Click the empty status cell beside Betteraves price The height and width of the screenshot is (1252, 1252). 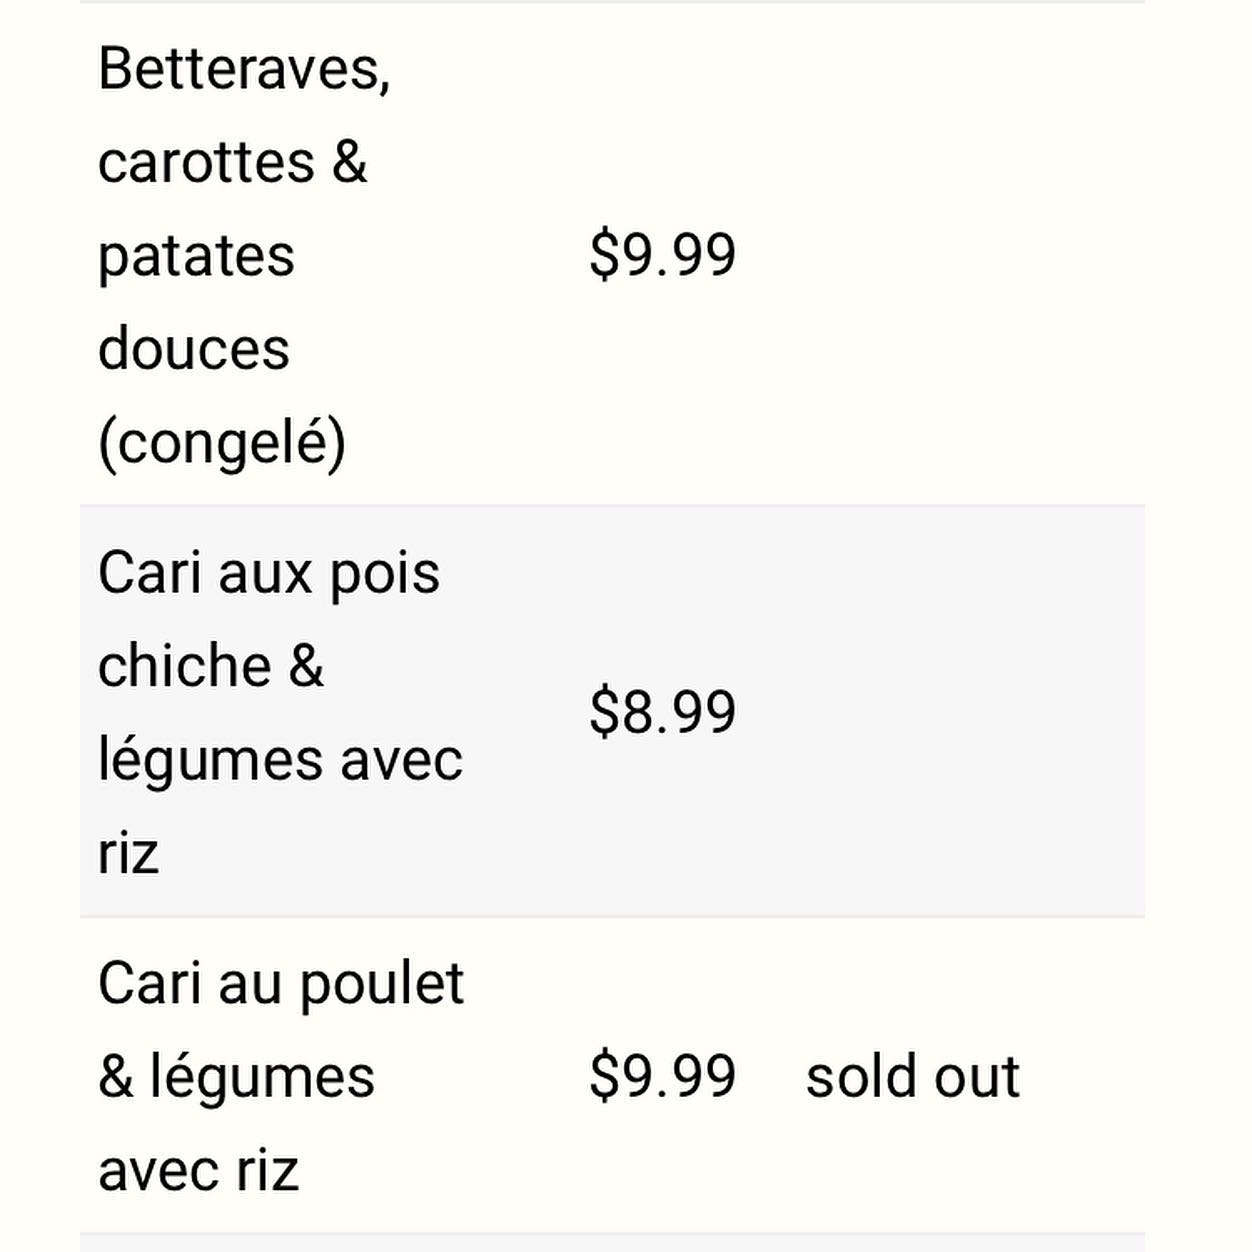(x=960, y=255)
